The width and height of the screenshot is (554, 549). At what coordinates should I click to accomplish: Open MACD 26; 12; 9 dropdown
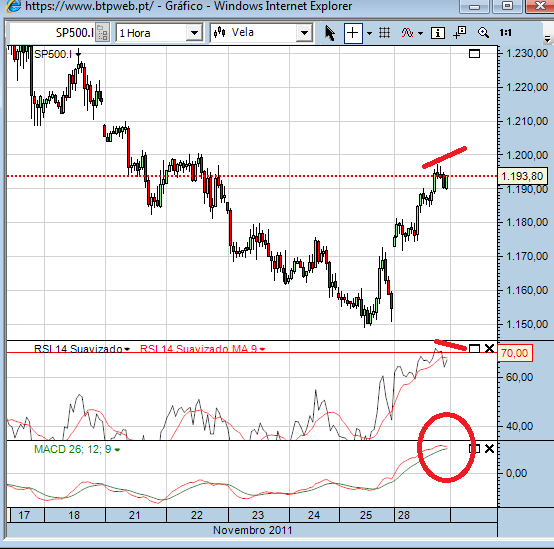[x=117, y=450]
